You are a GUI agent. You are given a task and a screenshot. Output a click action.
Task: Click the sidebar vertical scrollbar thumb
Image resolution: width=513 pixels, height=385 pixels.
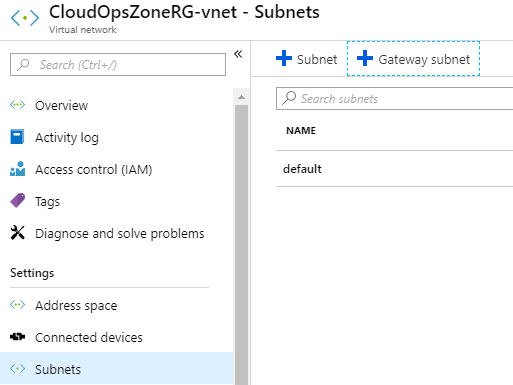(241, 245)
